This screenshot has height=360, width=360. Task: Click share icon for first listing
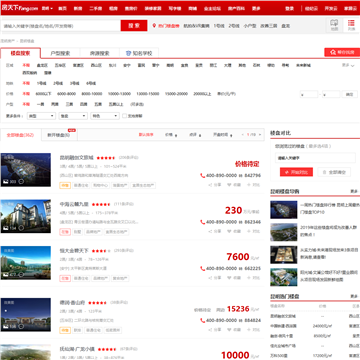pos(210,185)
